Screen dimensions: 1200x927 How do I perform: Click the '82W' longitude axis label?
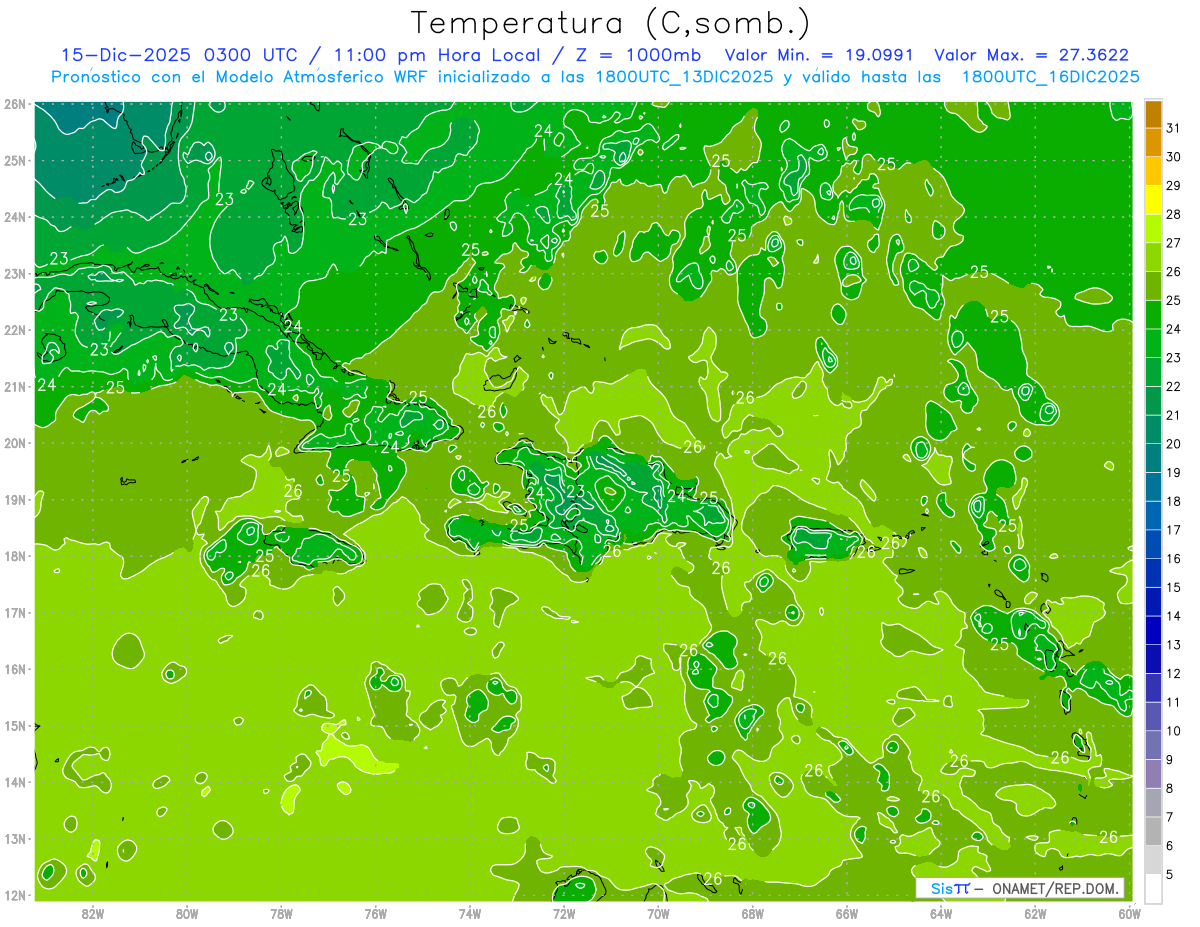coord(93,913)
